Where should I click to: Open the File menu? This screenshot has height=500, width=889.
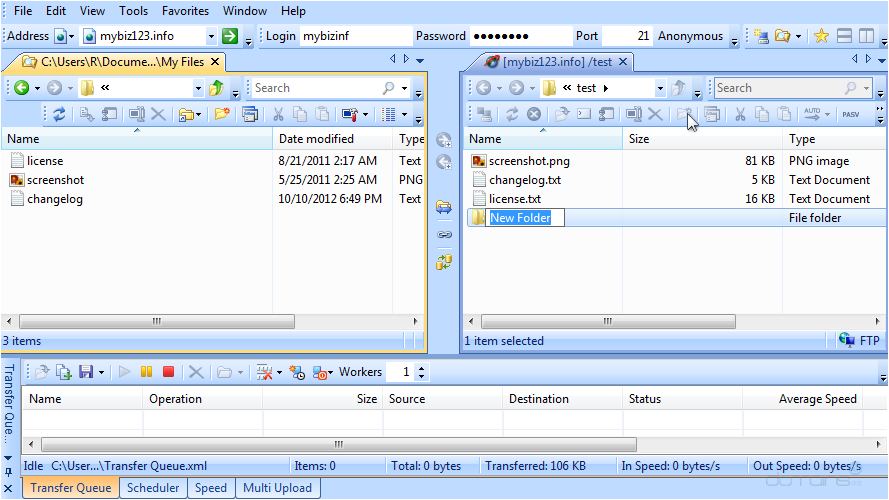pos(23,11)
